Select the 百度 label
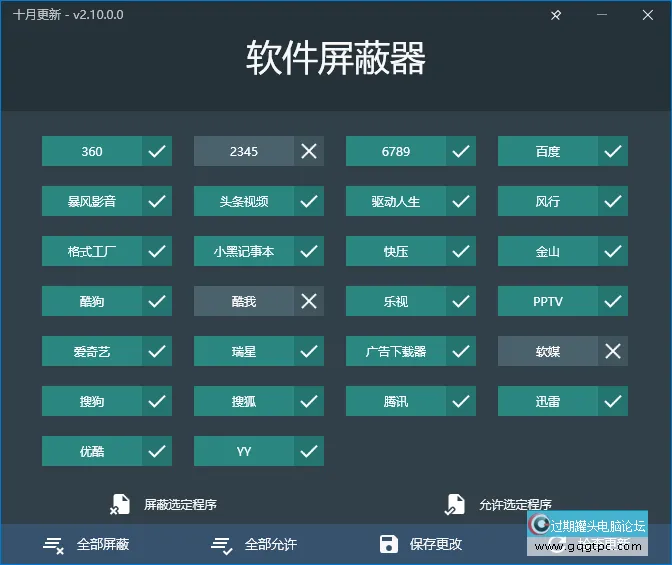The width and height of the screenshot is (672, 565). 548,151
